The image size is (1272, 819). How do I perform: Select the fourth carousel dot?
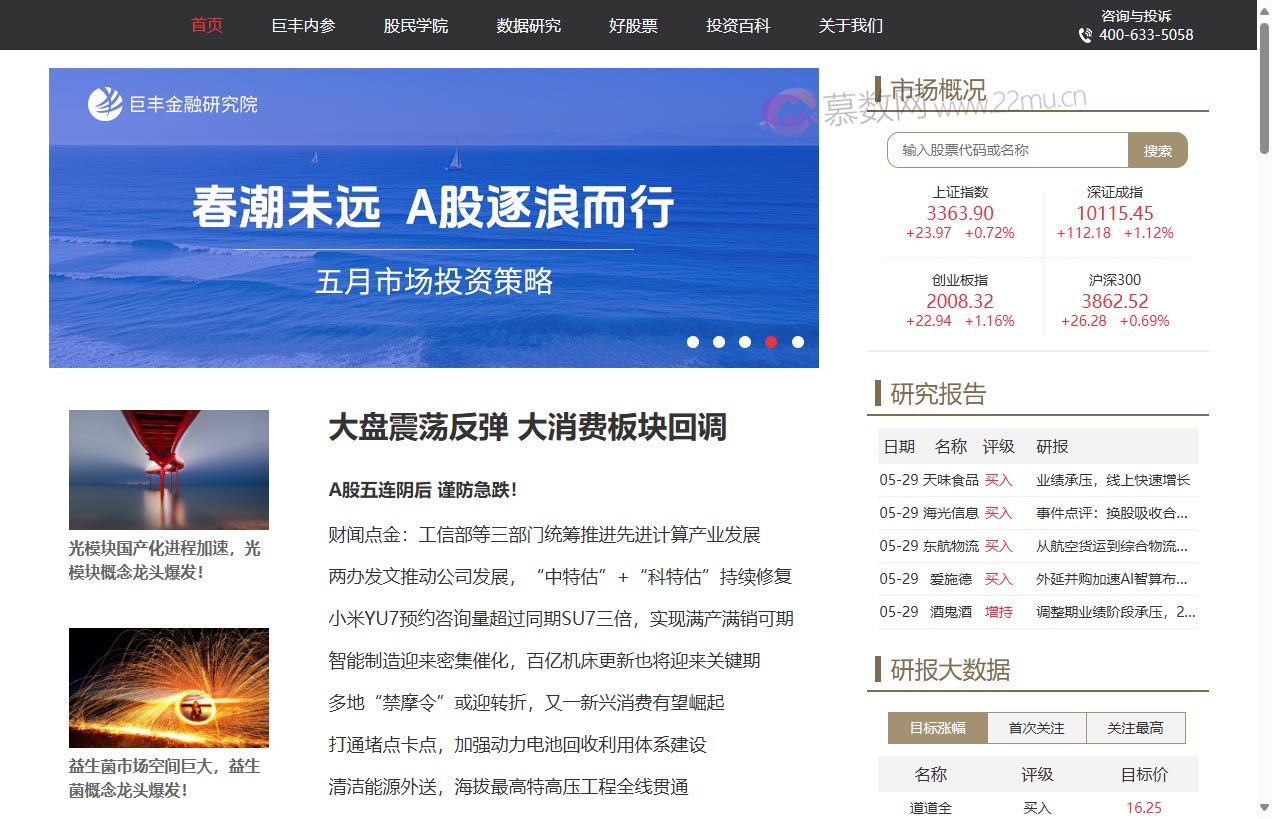pyautogui.click(x=771, y=342)
